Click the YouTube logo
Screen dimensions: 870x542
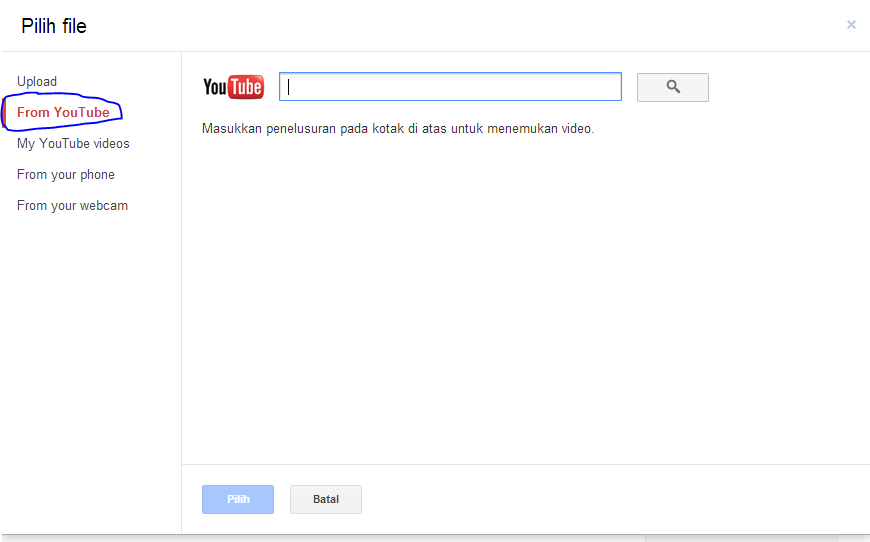(x=233, y=87)
